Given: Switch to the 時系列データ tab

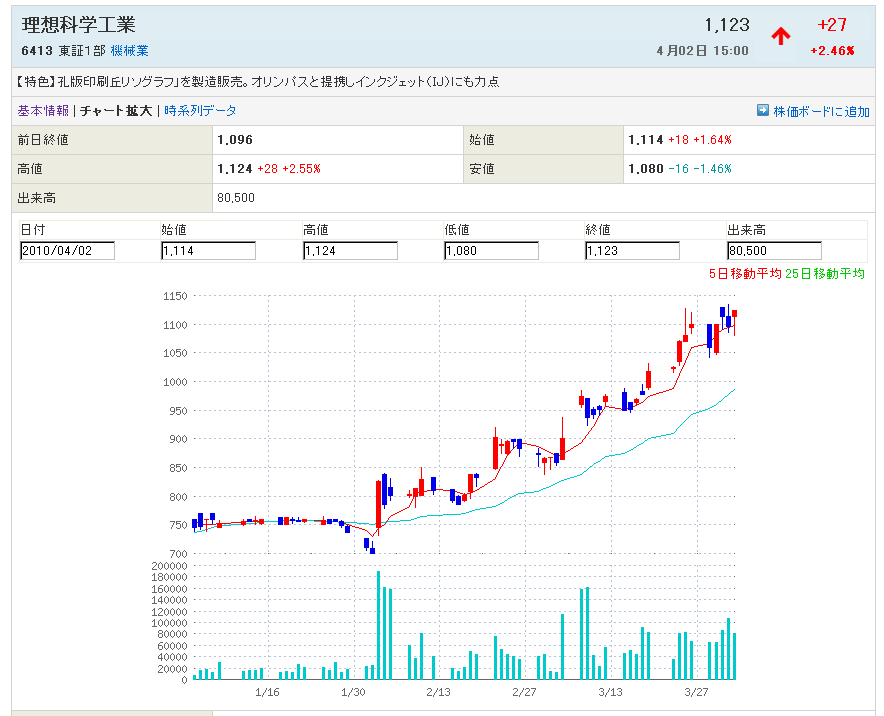Looking at the screenshot, I should [200, 111].
